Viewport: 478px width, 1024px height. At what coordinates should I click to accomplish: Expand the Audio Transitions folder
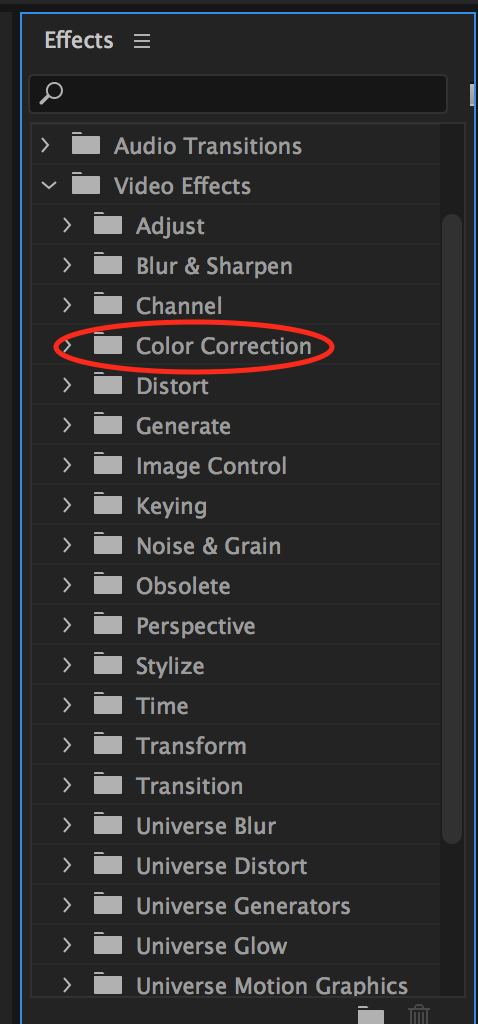pos(45,144)
